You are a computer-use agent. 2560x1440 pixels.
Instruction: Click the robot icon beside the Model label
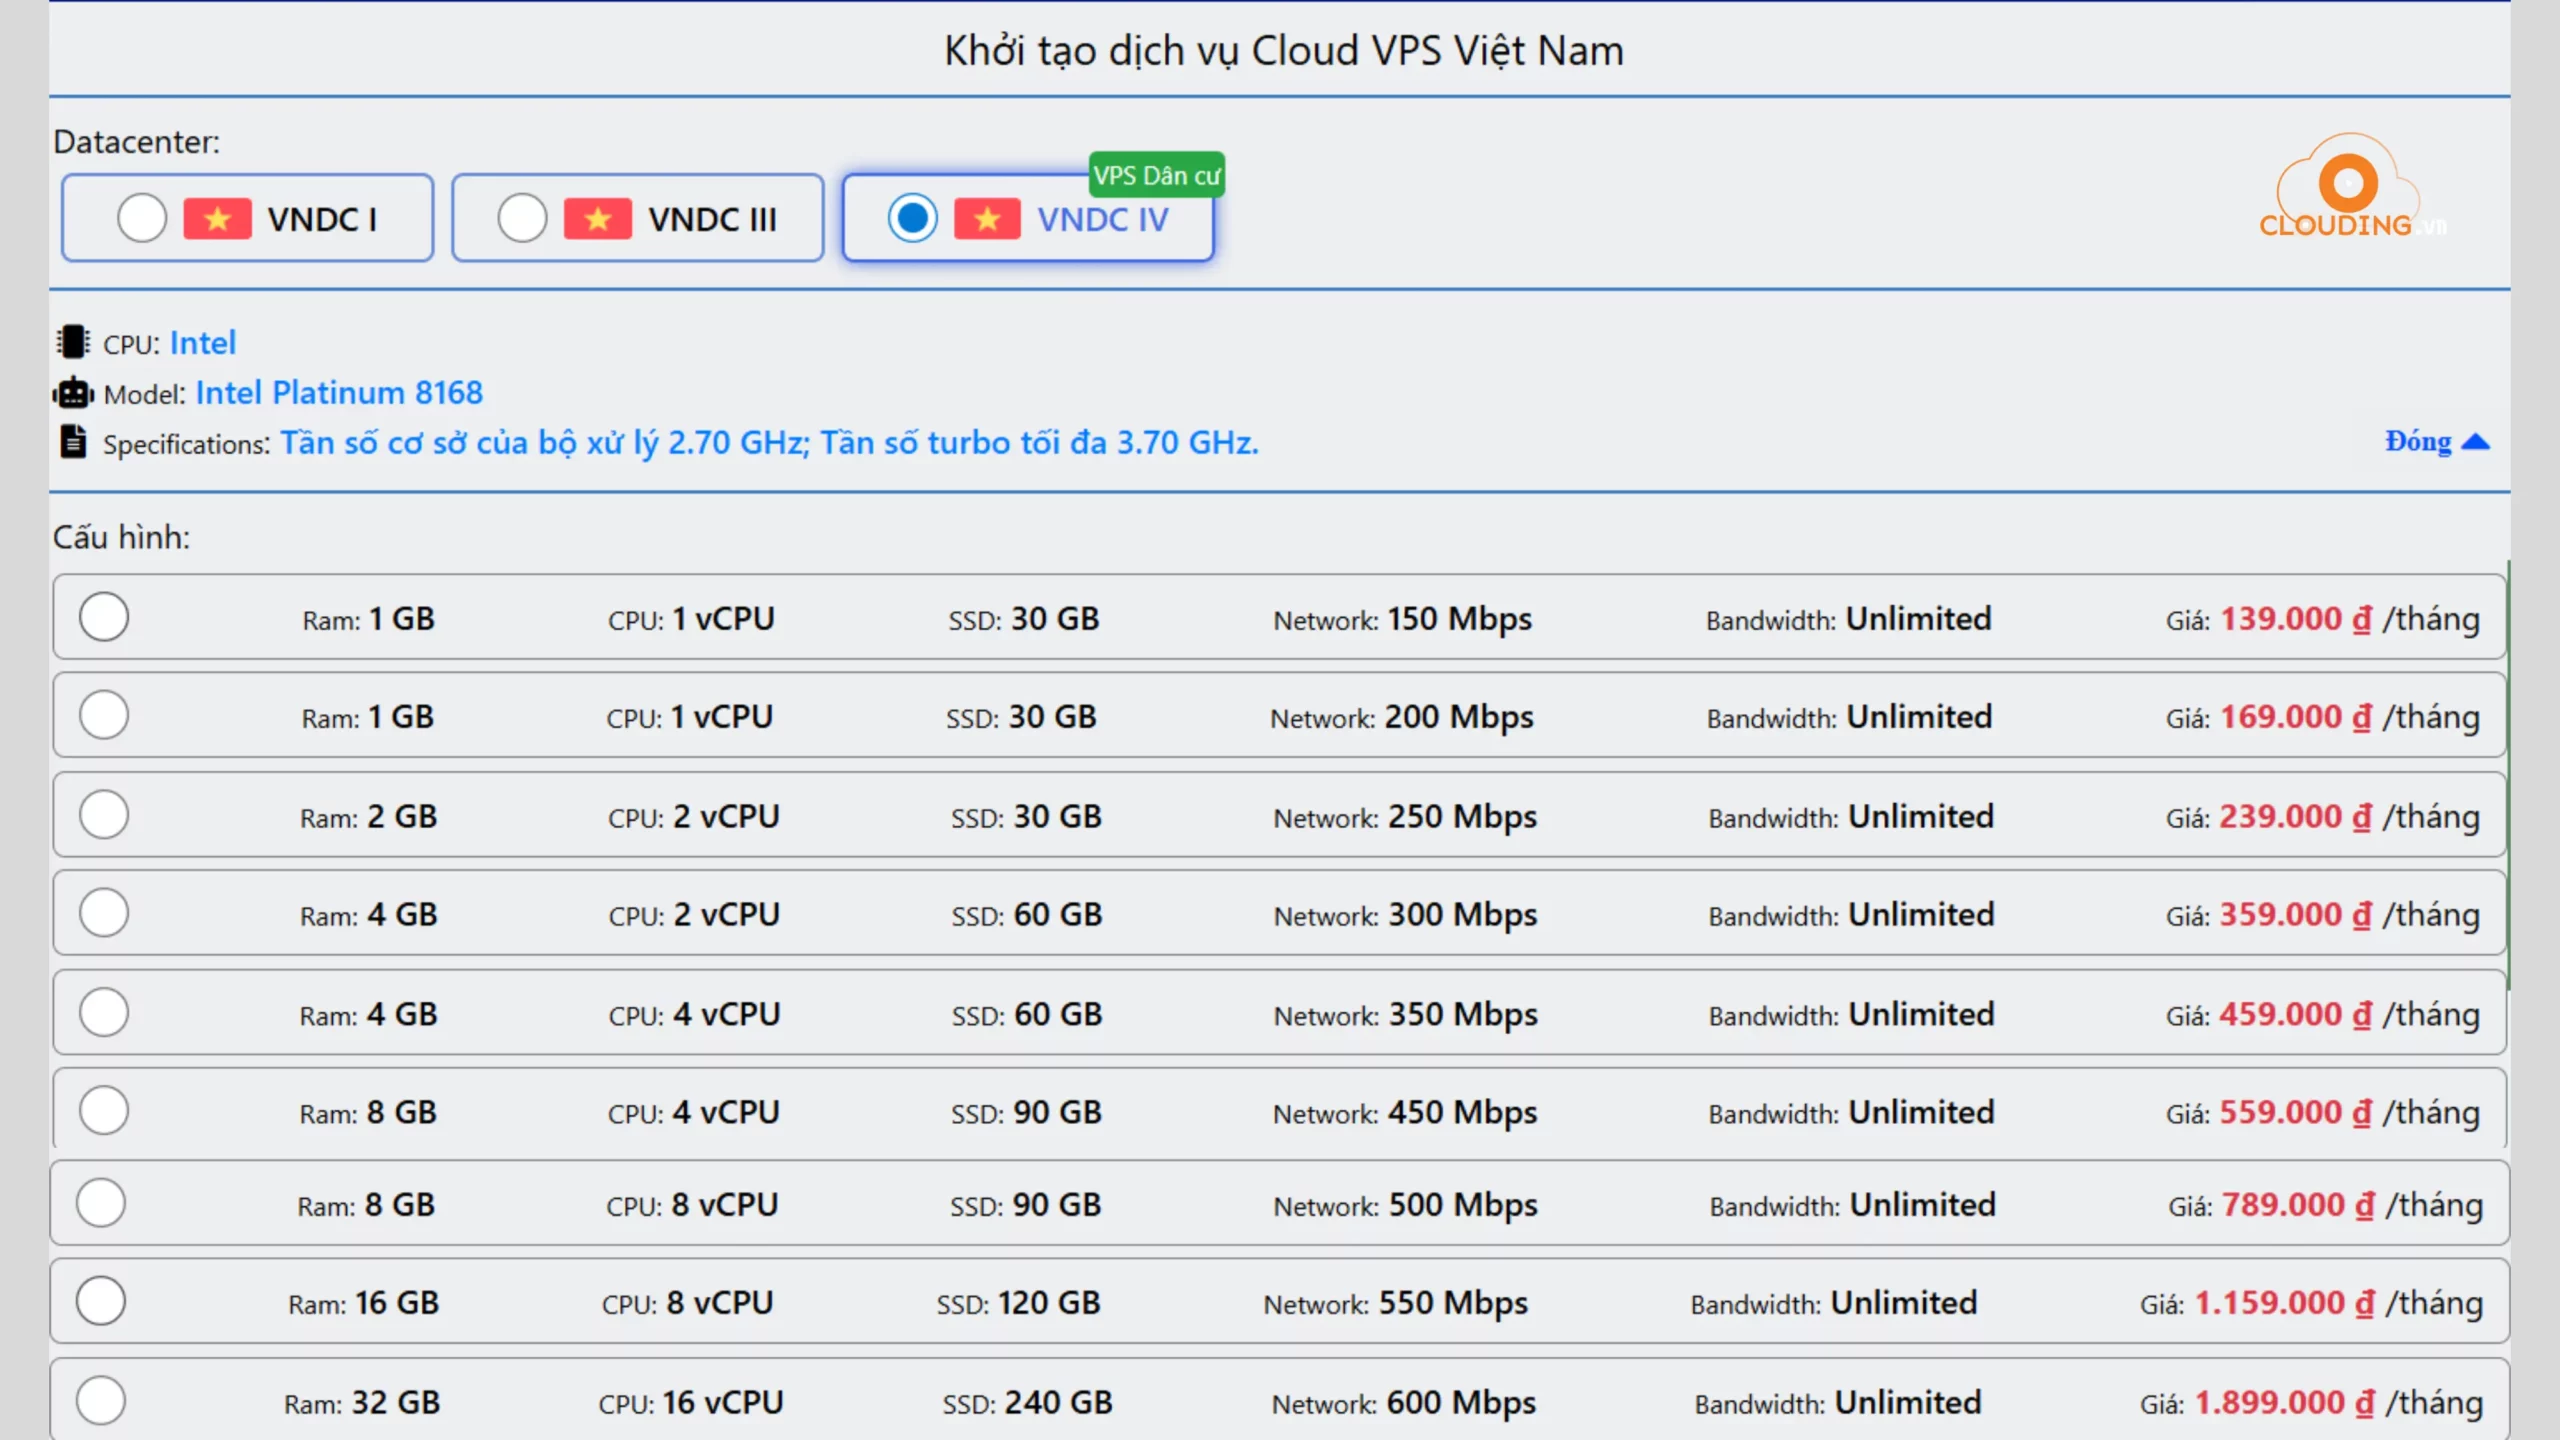coord(71,392)
